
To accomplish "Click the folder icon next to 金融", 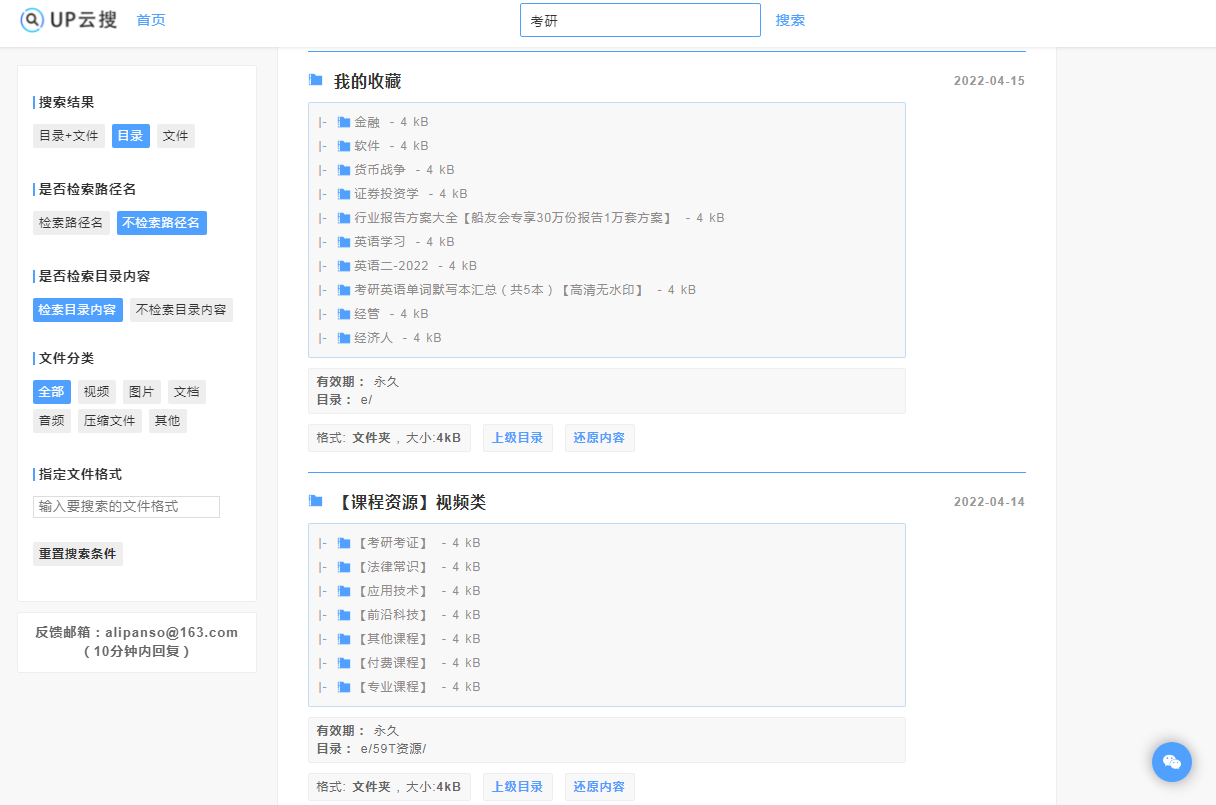I will (344, 122).
